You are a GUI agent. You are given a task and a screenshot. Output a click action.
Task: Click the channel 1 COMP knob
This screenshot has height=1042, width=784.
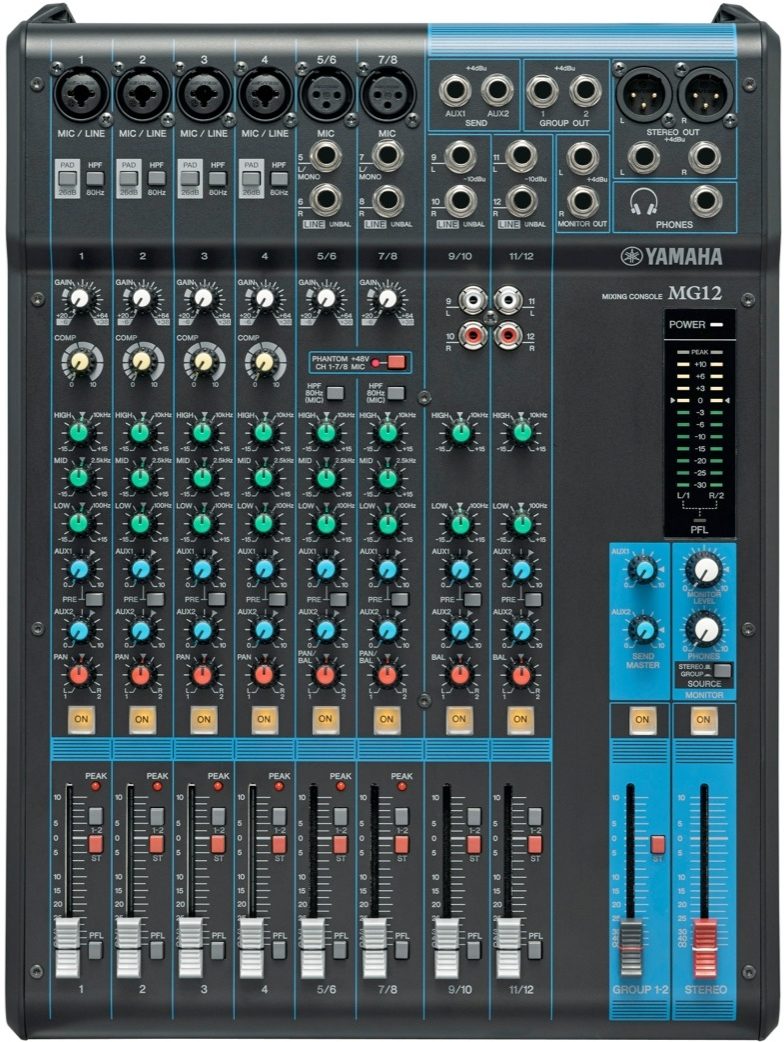coord(81,362)
